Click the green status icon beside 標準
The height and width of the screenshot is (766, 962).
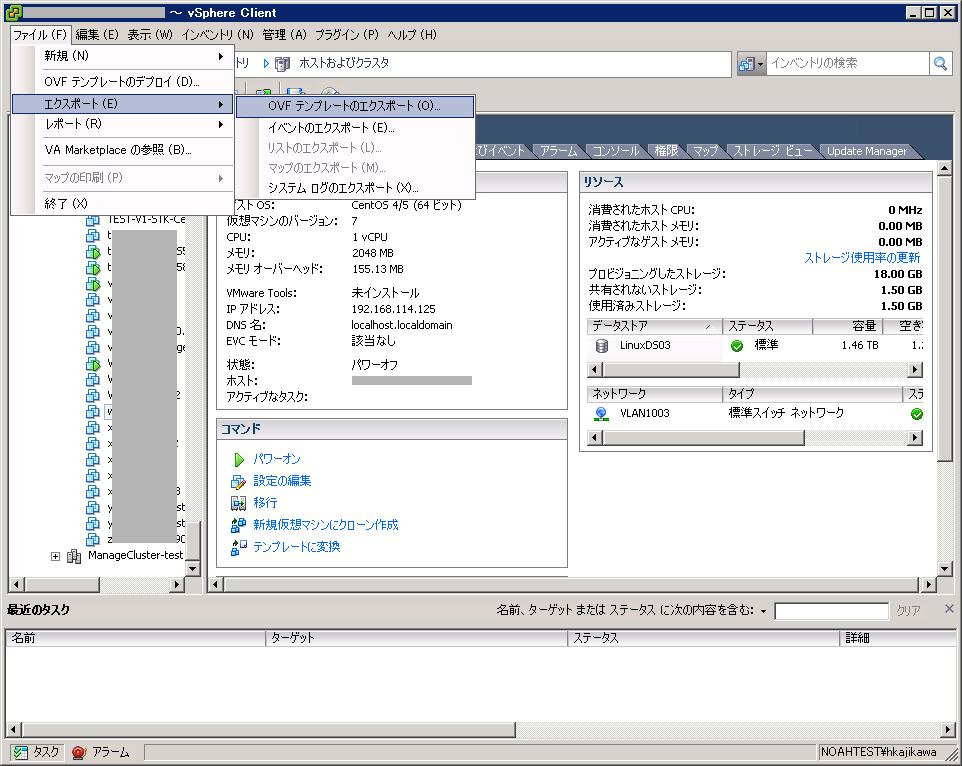pos(737,346)
